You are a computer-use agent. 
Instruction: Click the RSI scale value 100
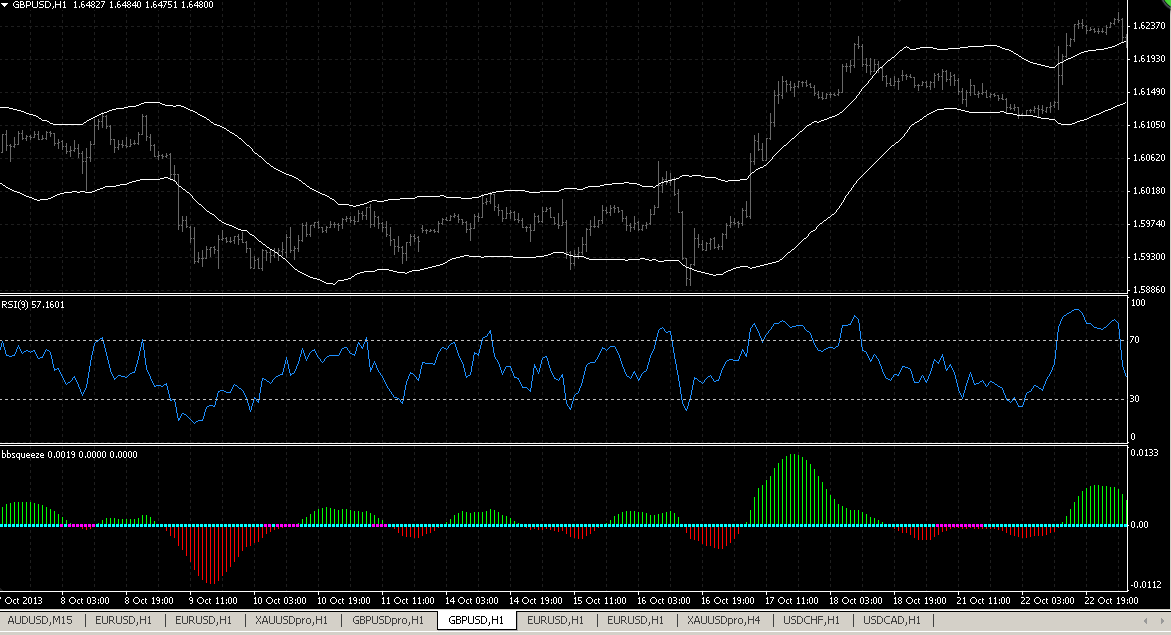[1138, 303]
